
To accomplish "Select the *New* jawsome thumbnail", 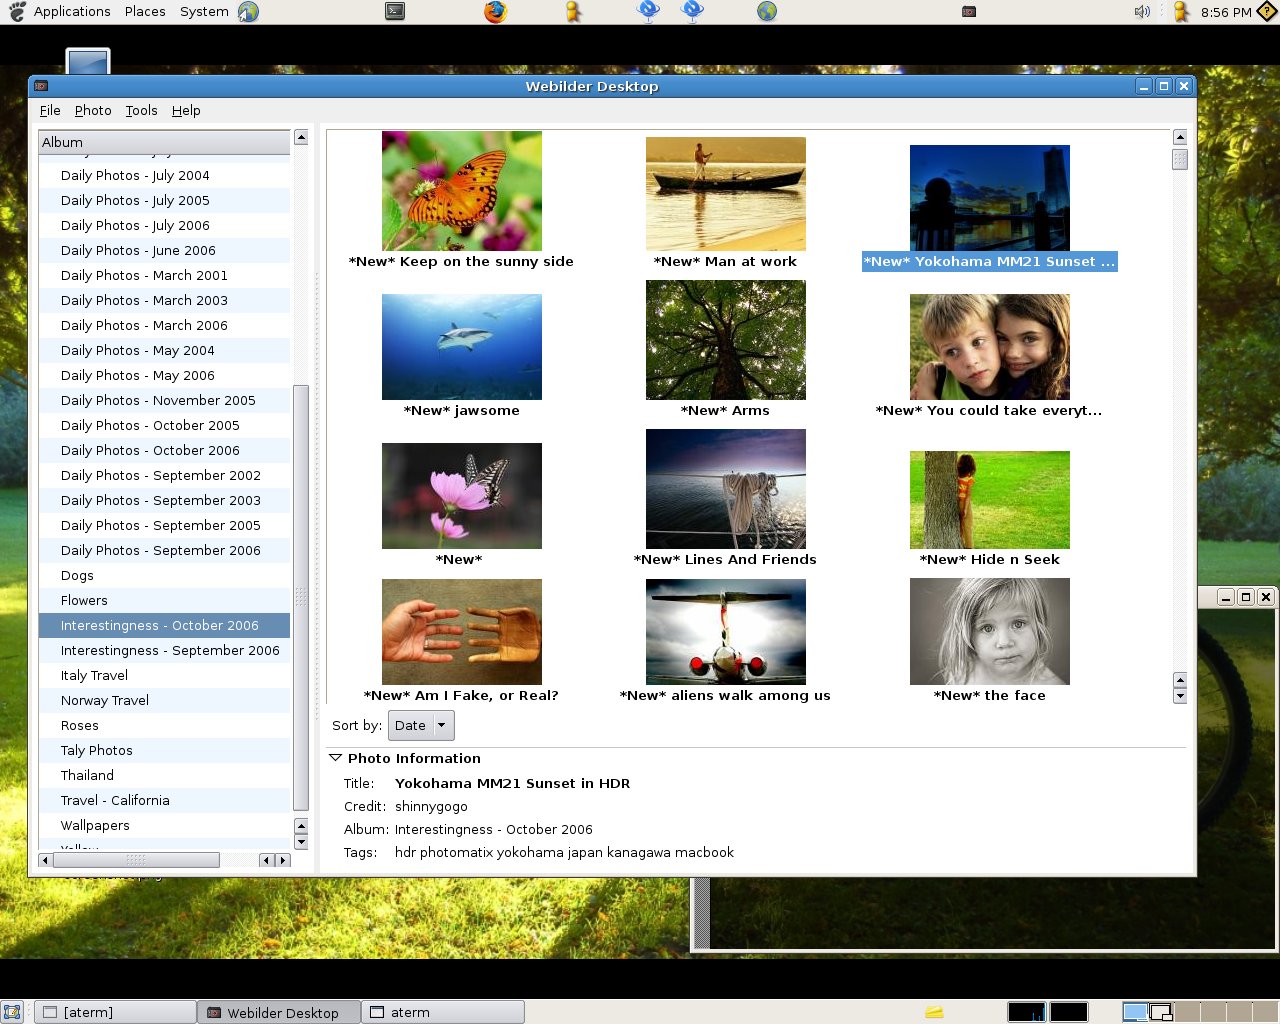I will (461, 346).
